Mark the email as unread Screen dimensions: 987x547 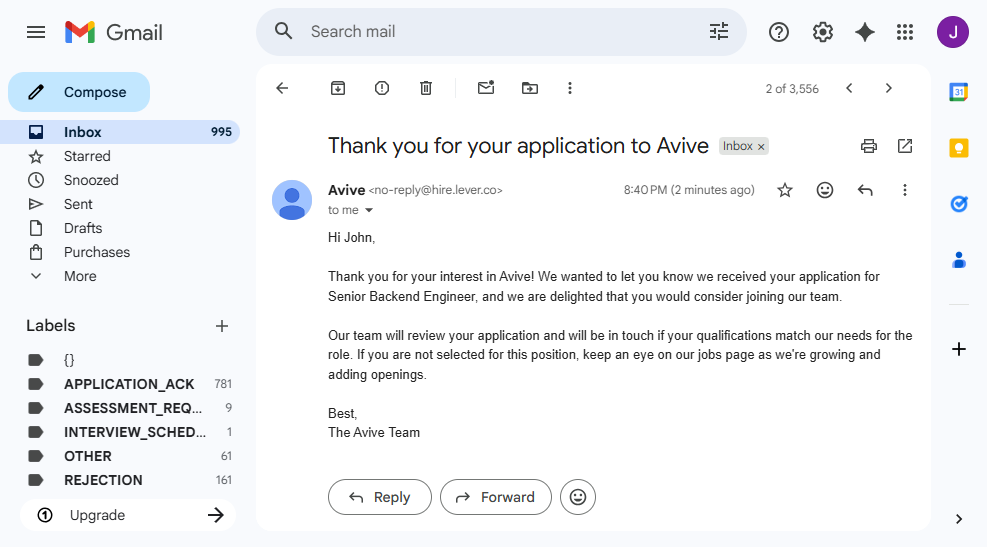486,88
